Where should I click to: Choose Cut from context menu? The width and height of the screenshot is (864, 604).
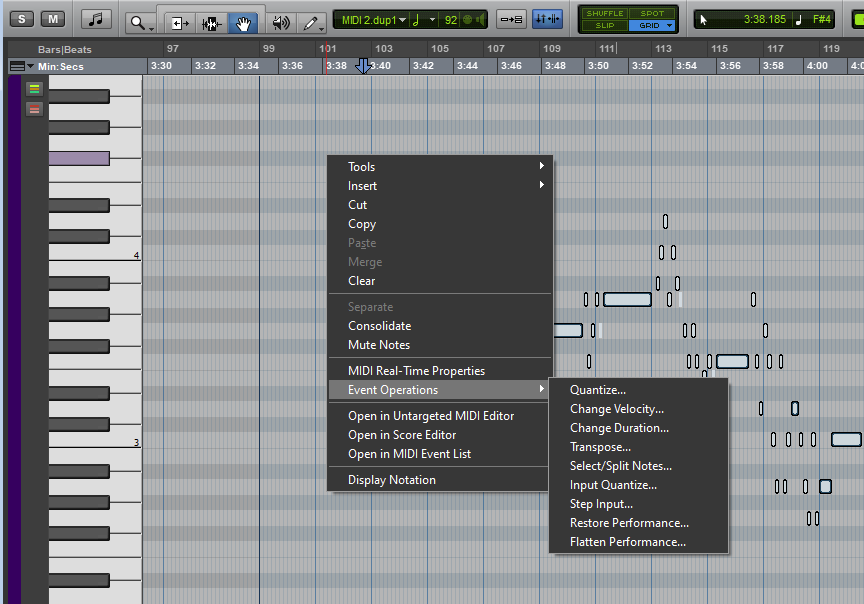440,204
